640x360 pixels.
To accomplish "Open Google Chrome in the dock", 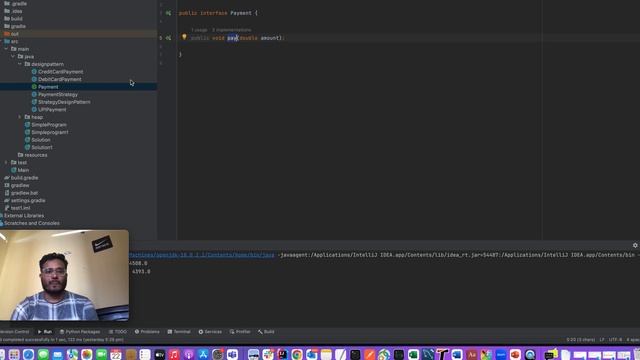I will [x=297, y=354].
